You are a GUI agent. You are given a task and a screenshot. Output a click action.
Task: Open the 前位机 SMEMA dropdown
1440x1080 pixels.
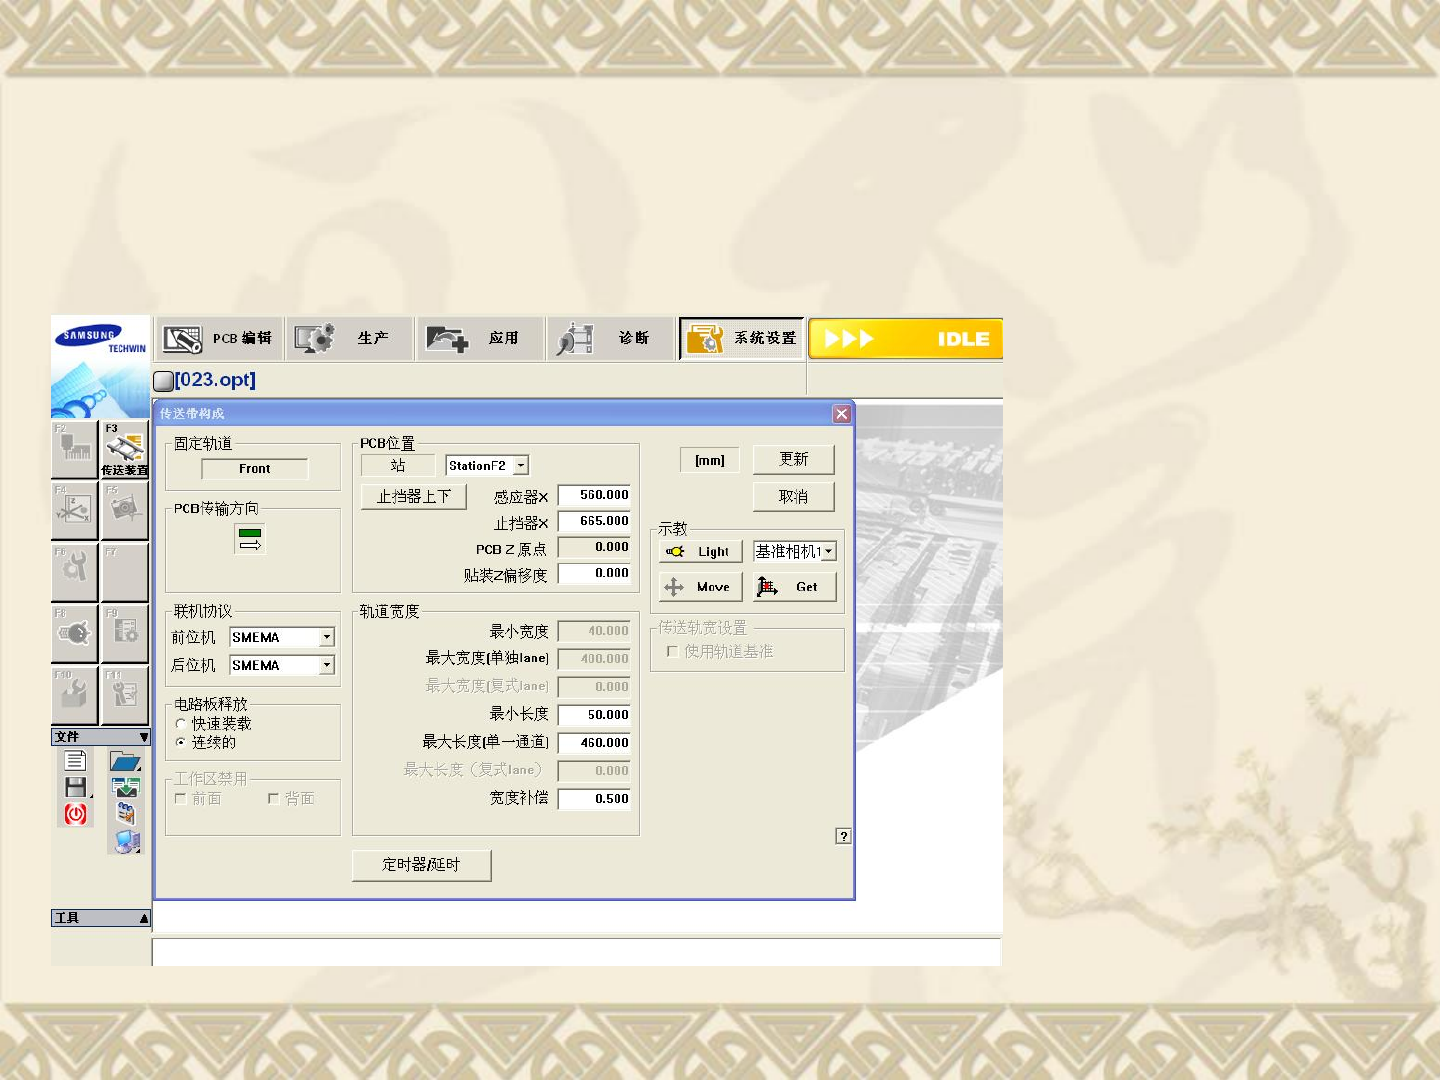point(327,637)
